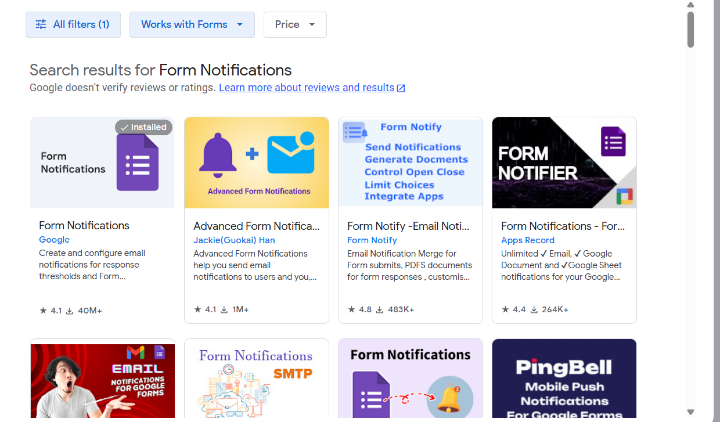Expand the Works with Forms dropdown
This screenshot has width=720, height=422.
(x=191, y=25)
